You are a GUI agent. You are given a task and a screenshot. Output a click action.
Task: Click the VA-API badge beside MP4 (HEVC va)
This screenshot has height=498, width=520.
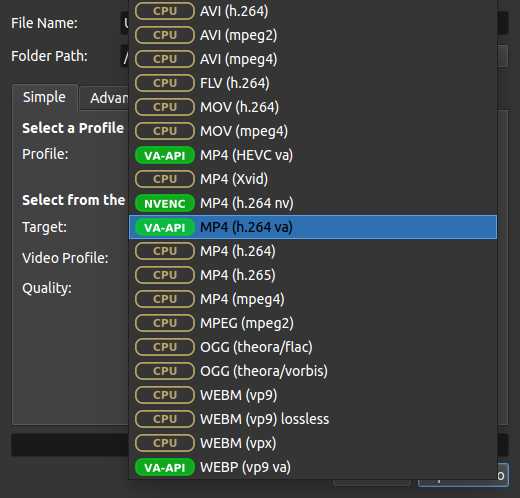click(x=165, y=155)
